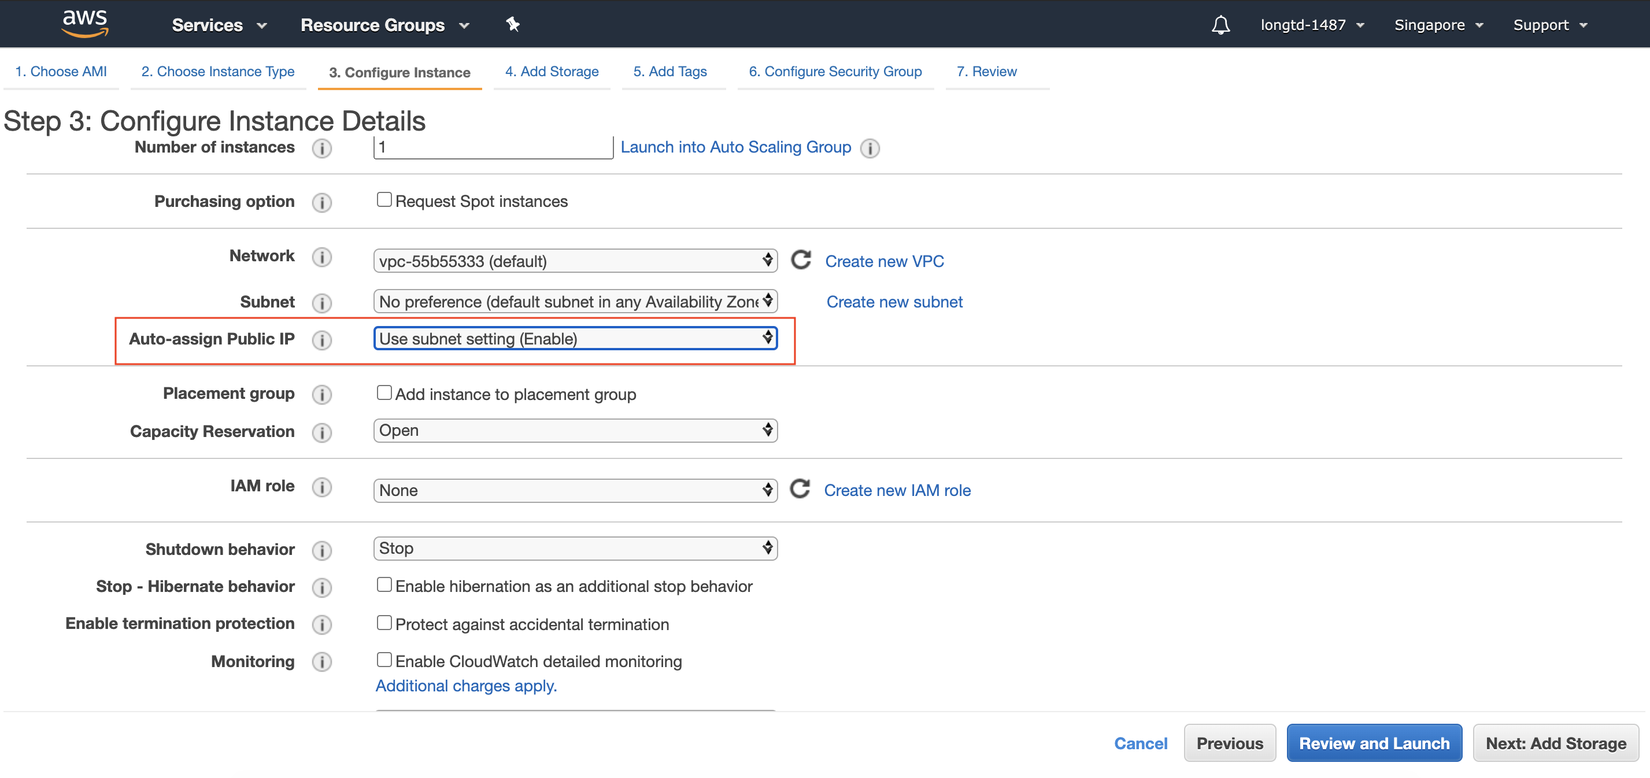The width and height of the screenshot is (1650, 778).
Task: Check Protect against accidental termination
Action: 384,623
